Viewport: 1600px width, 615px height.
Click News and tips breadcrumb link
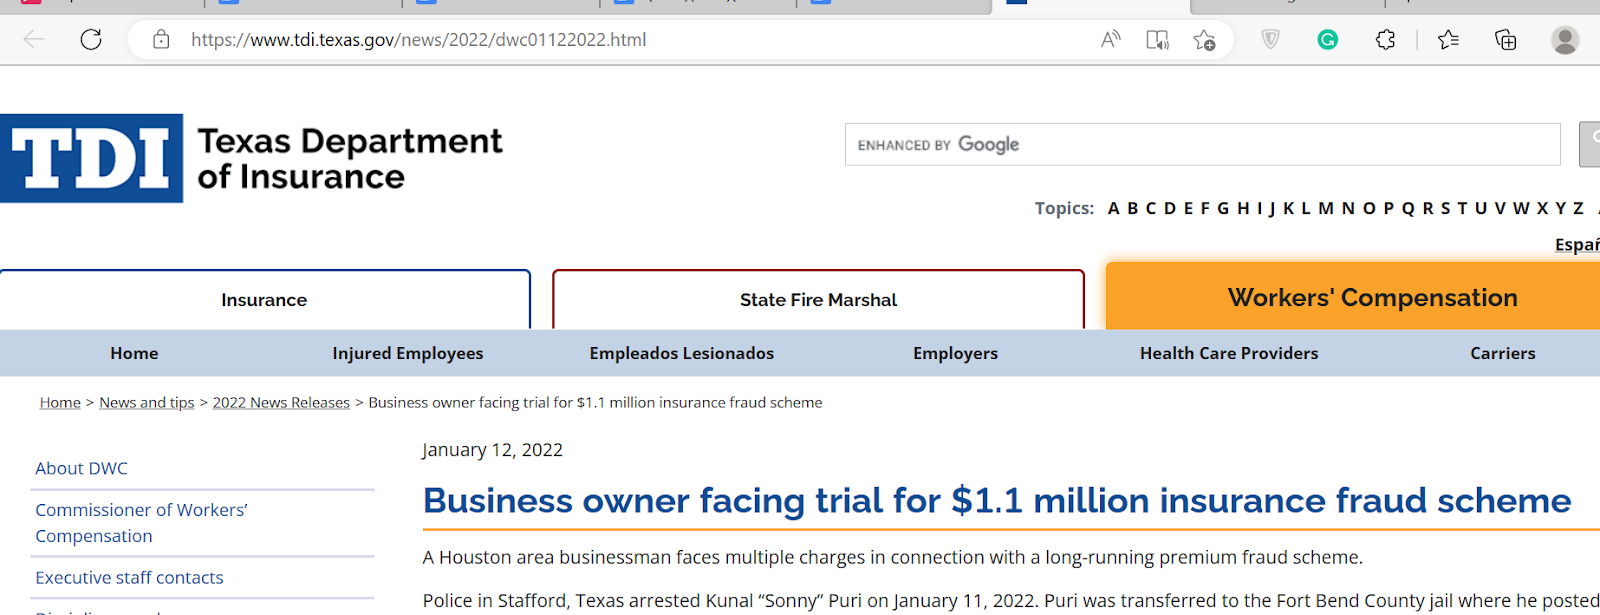pyautogui.click(x=147, y=402)
